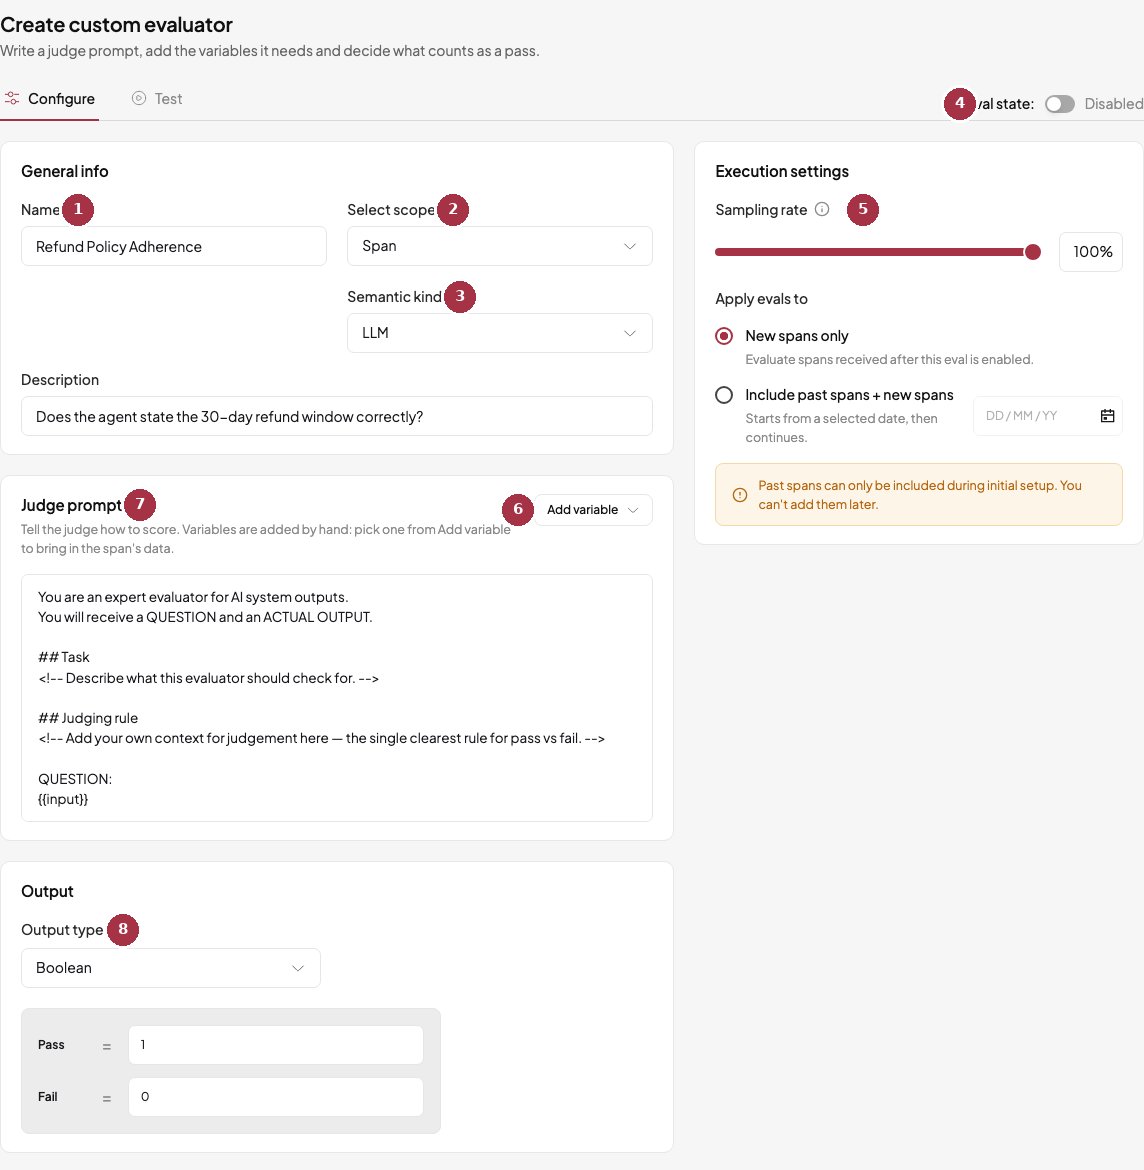Click the Sampling rate info icon

pyautogui.click(x=822, y=210)
